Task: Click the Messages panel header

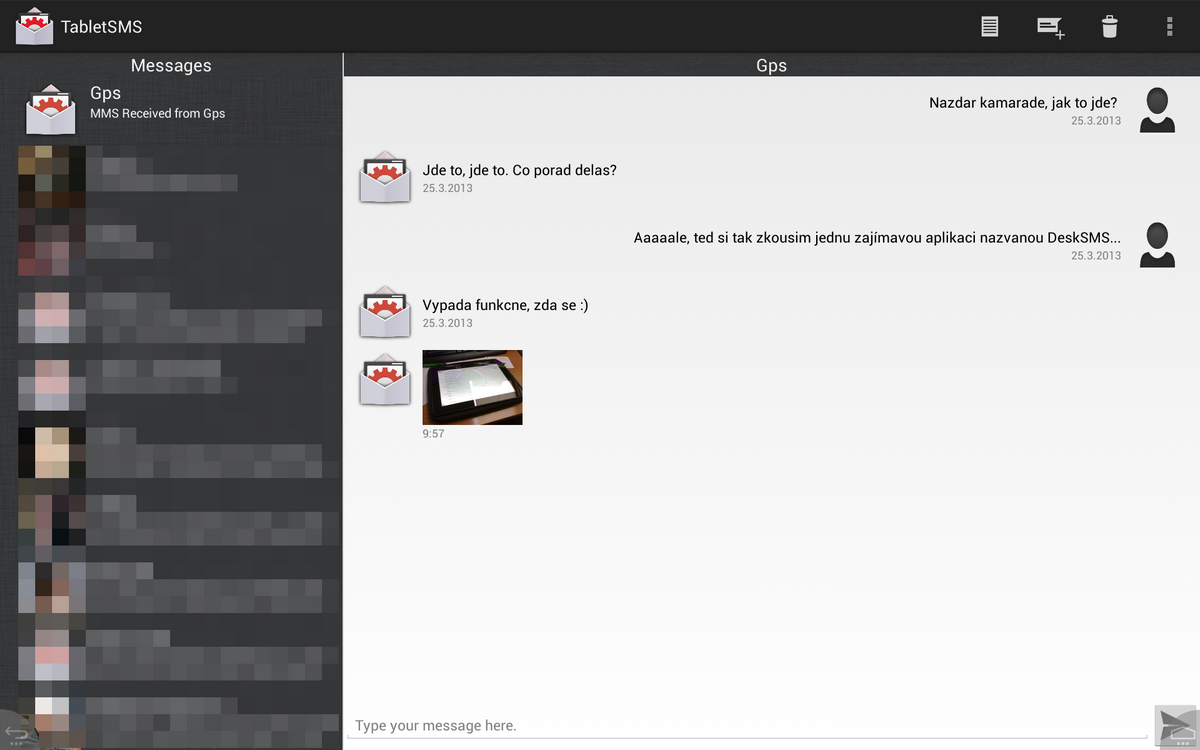Action: pos(171,65)
